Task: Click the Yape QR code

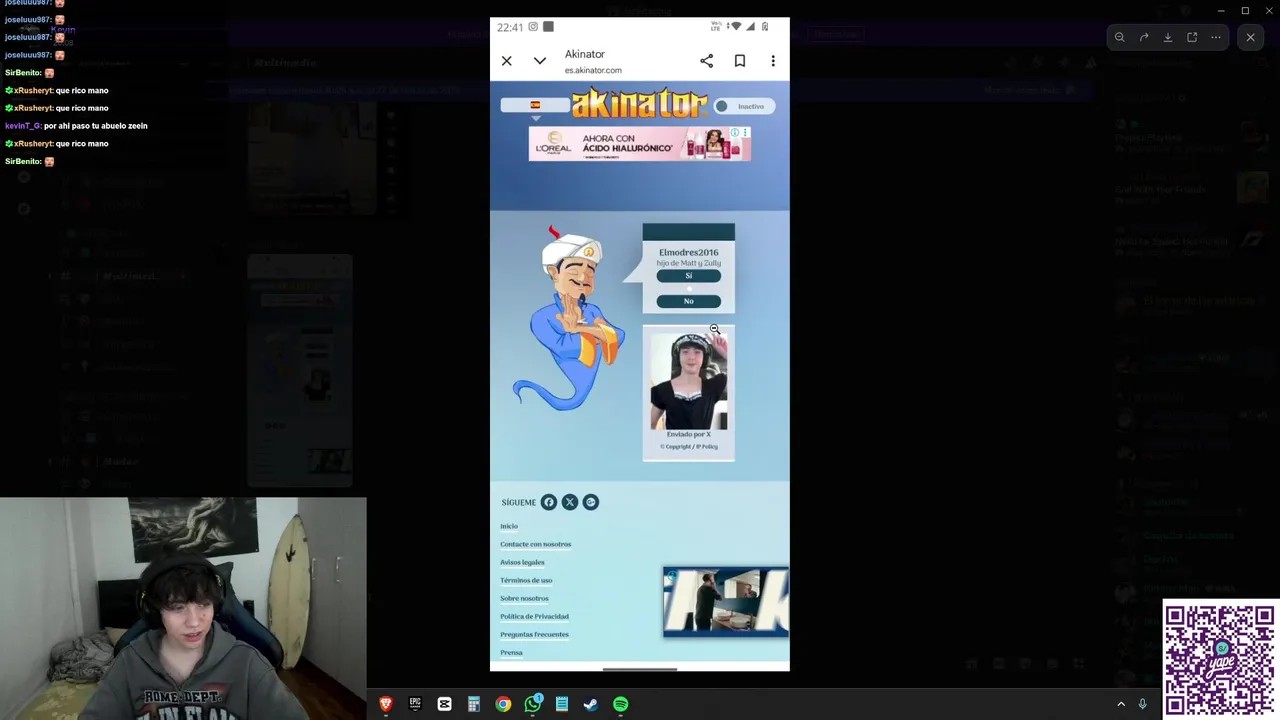Action: pyautogui.click(x=1220, y=658)
